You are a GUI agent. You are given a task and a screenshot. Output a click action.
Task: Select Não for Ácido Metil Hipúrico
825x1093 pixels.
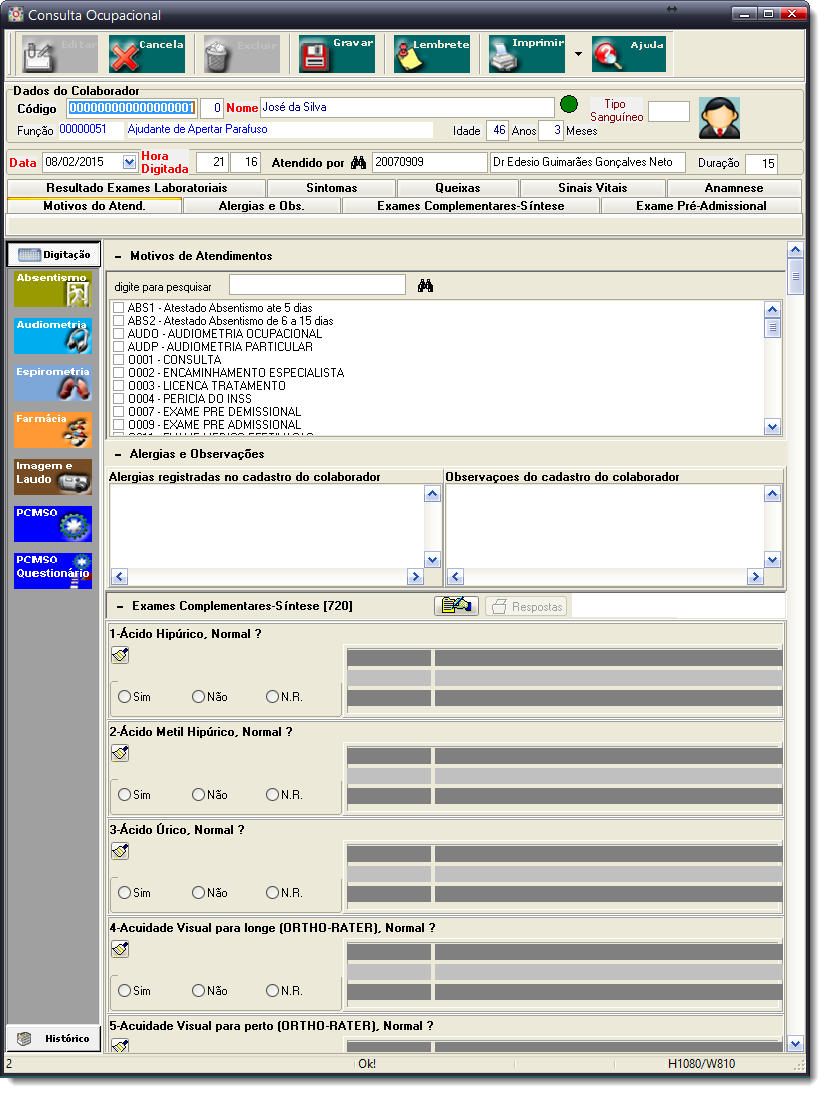[199, 795]
